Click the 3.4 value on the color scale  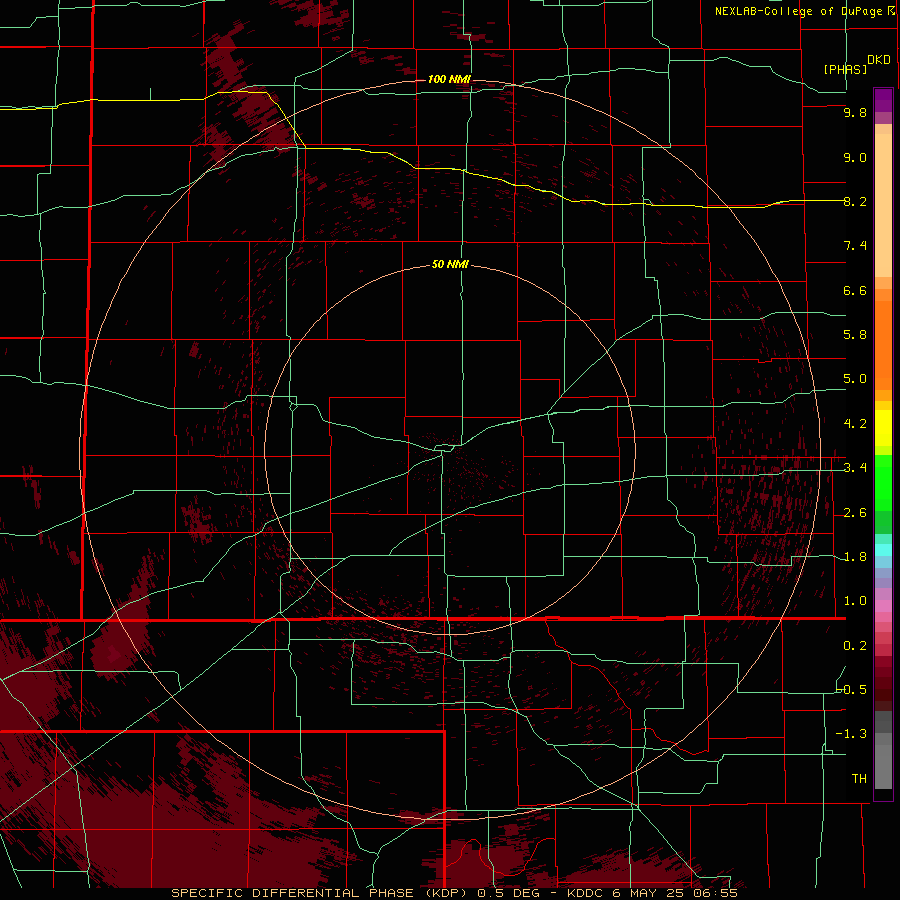855,468
